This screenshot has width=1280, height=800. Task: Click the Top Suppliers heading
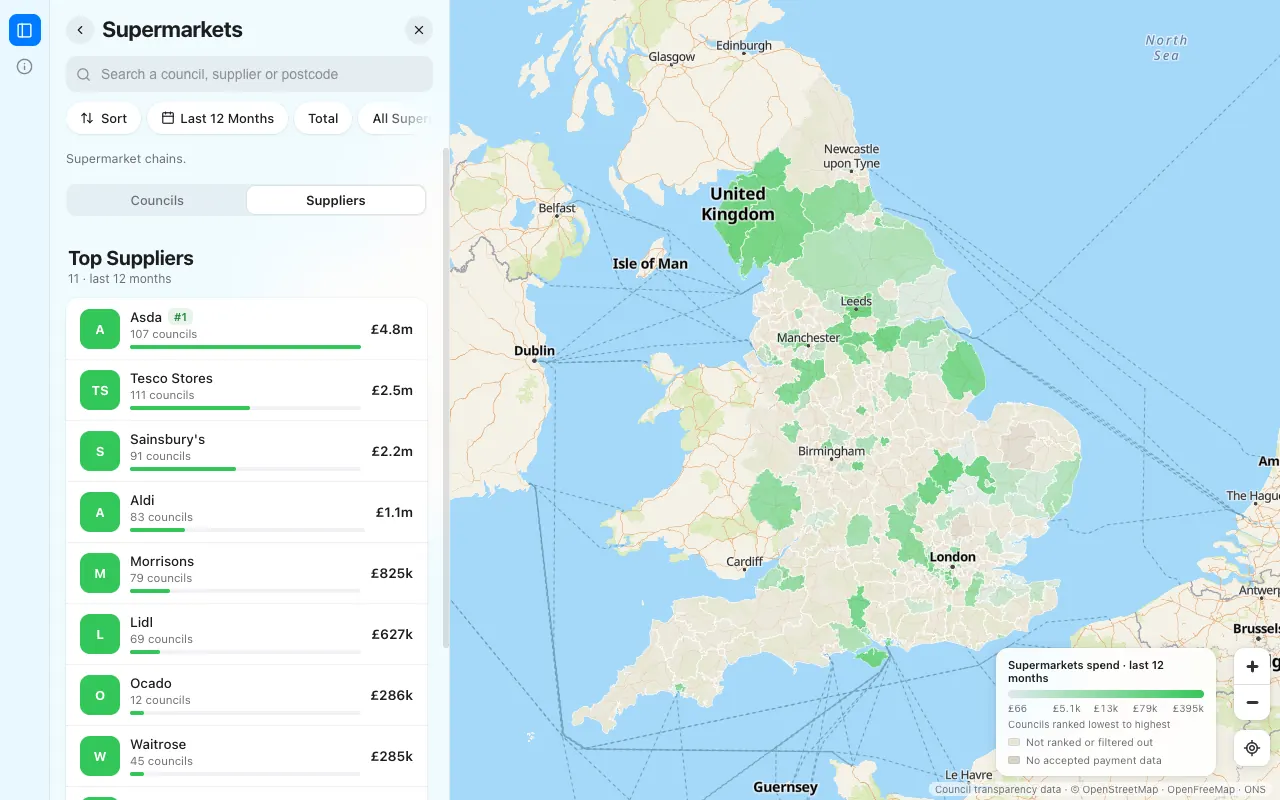click(x=131, y=258)
